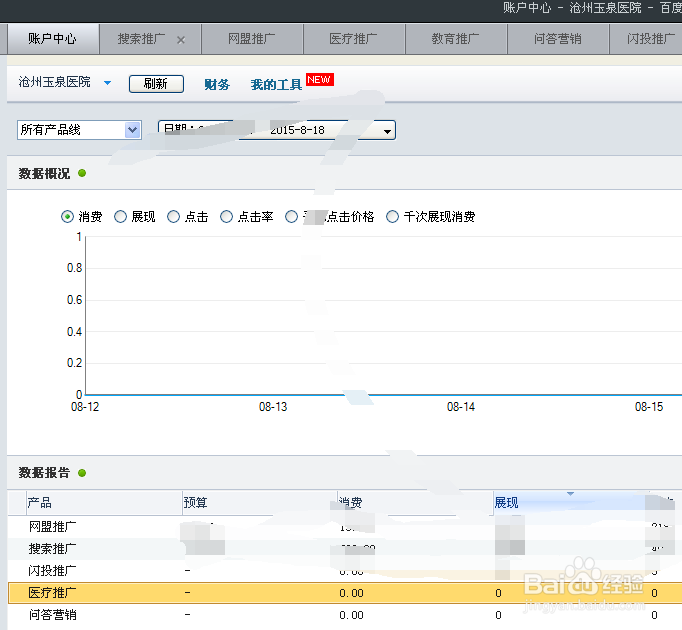Switch to the 账户中心 tab
The image size is (682, 630).
click(x=53, y=39)
